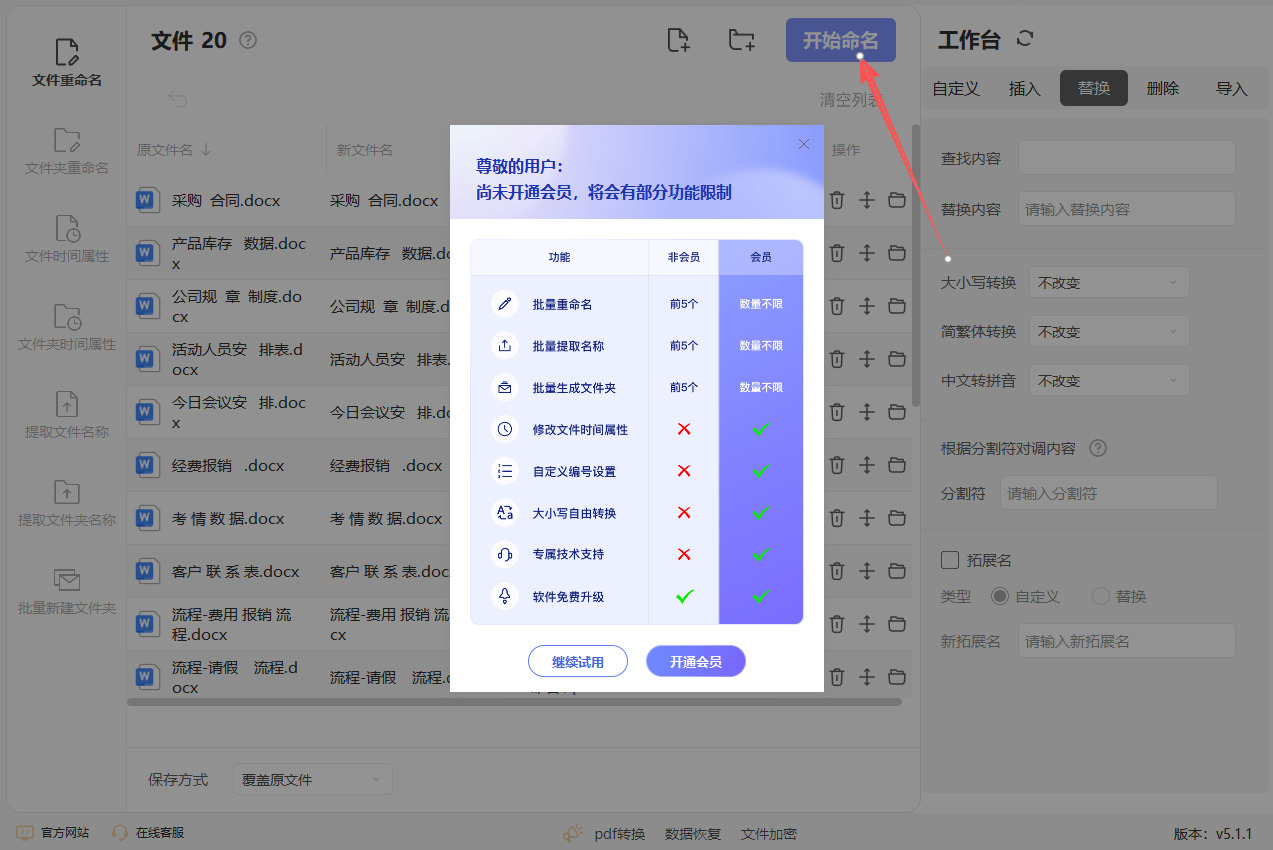Sort by the 原文件名 column arrow
Screen dimensions: 1273x850
[x=206, y=150]
